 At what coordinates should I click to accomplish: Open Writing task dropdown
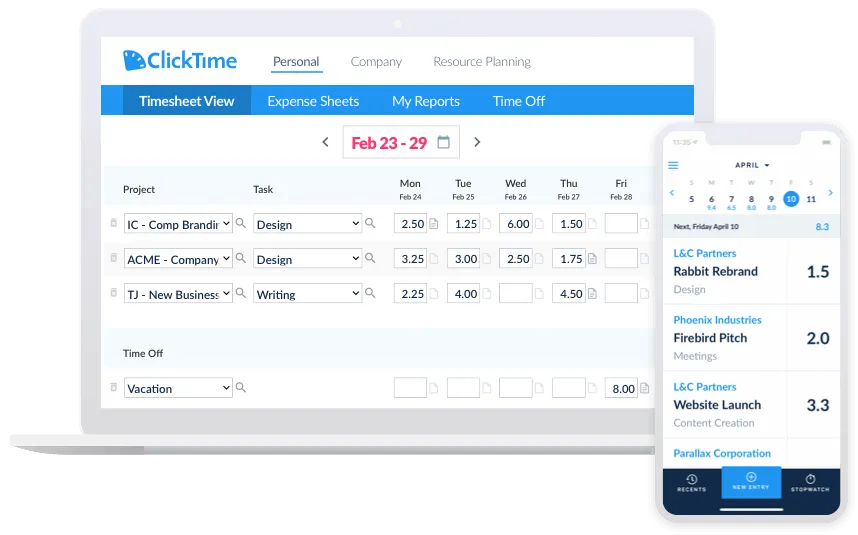307,294
